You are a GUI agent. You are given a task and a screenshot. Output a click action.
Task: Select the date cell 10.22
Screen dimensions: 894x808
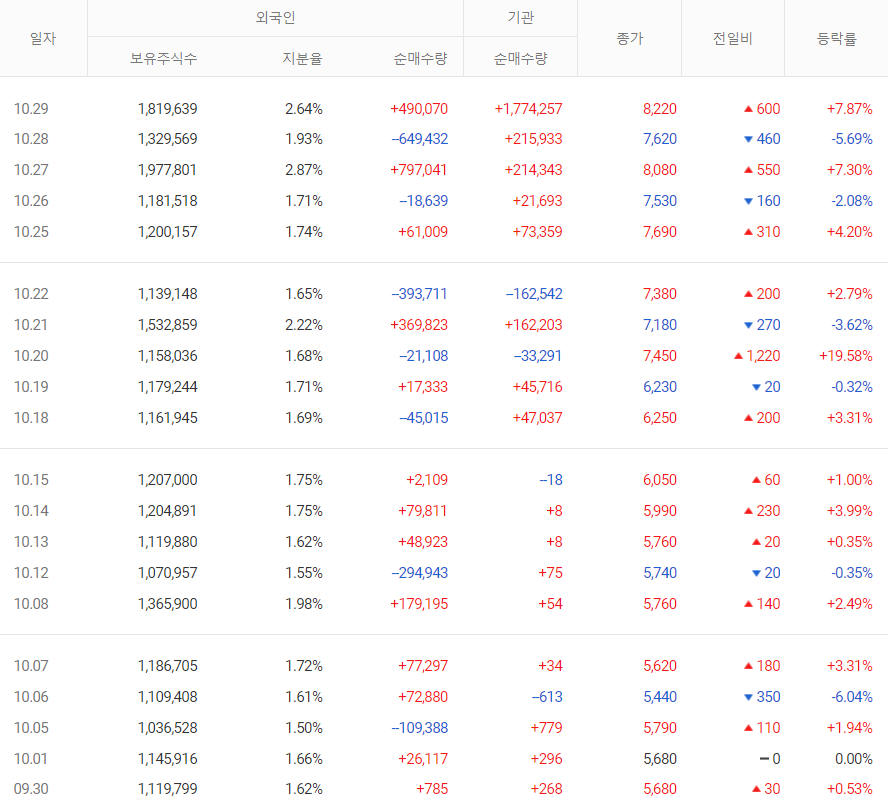(31, 294)
